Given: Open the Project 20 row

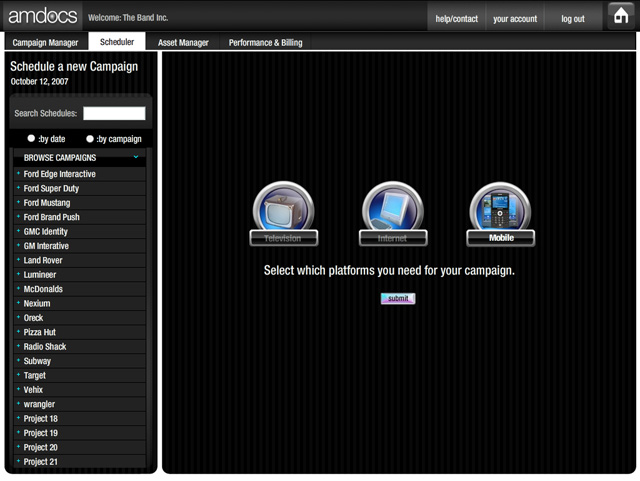Looking at the screenshot, I should point(80,447).
